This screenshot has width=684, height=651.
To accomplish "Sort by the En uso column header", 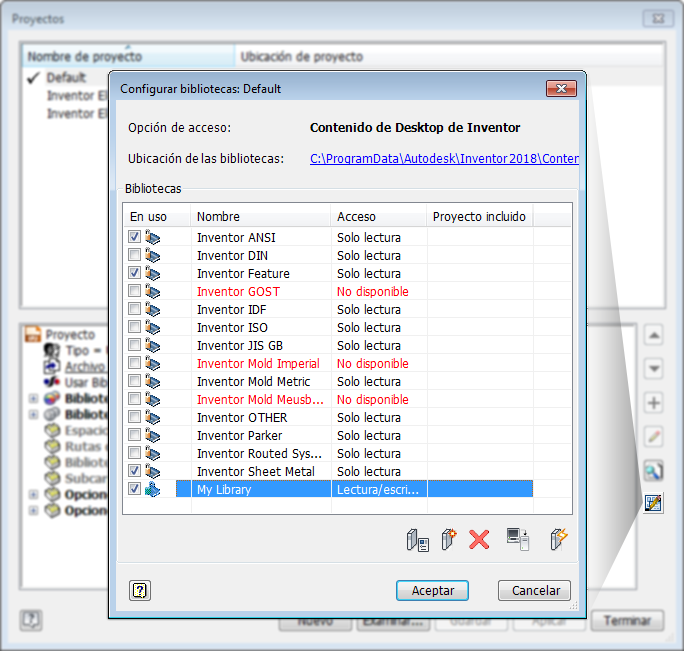I will [157, 216].
